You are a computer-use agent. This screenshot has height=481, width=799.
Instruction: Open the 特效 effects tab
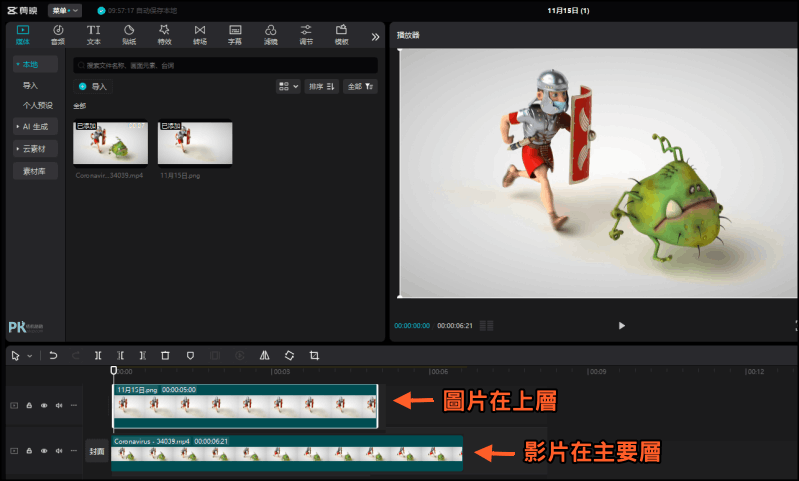coord(164,35)
